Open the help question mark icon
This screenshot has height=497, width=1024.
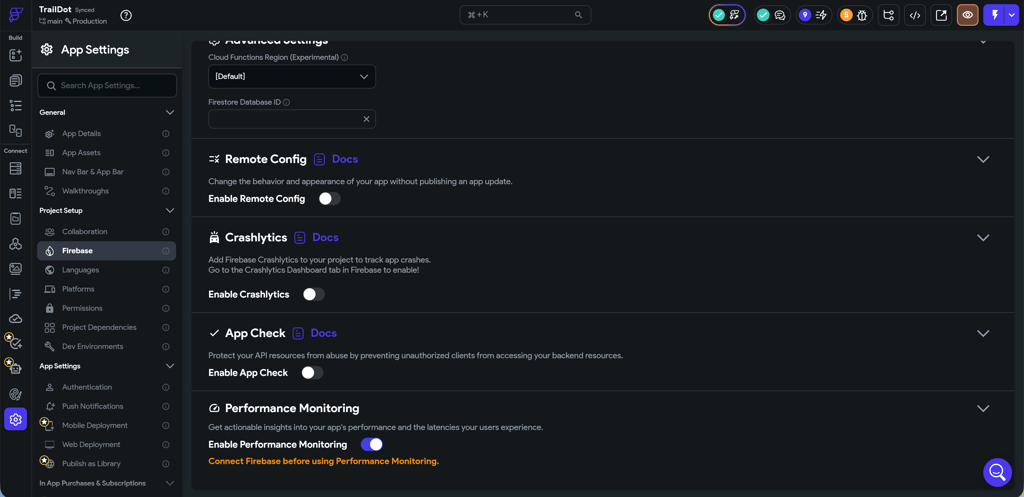pyautogui.click(x=126, y=15)
